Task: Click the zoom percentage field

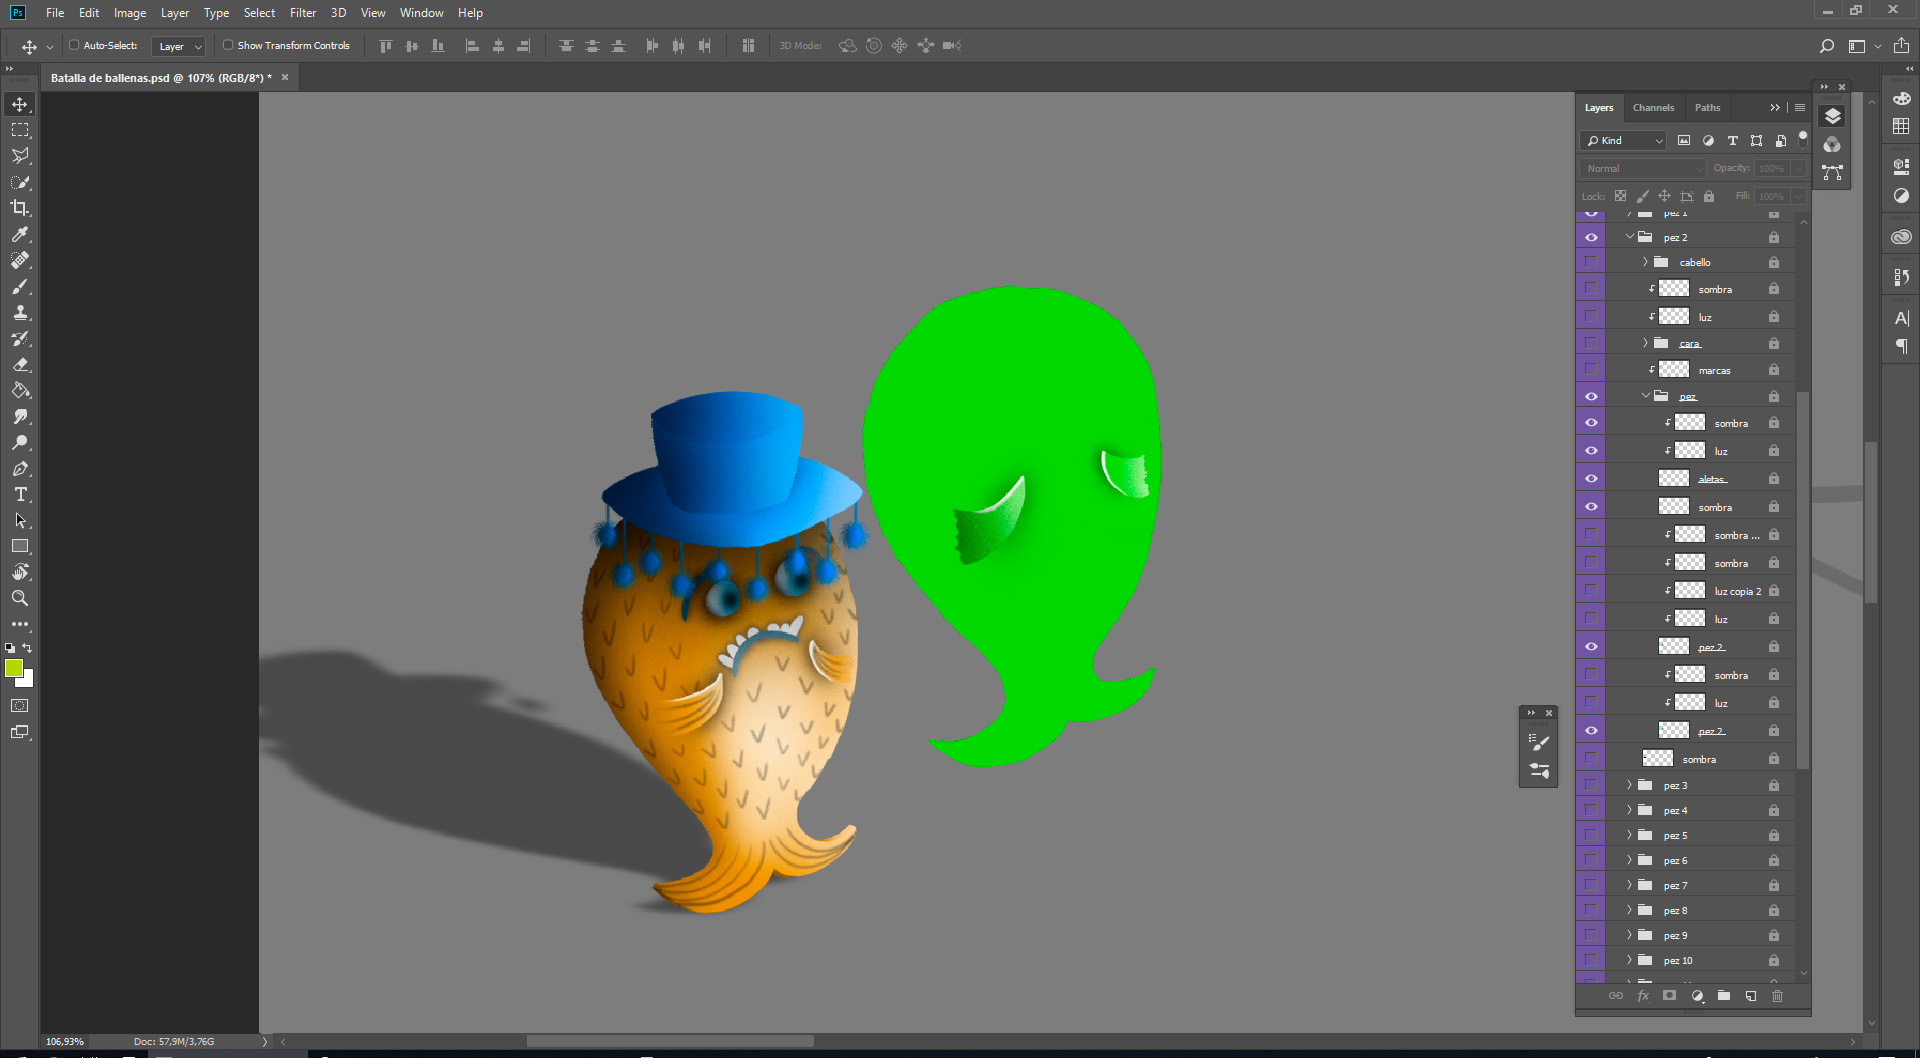Action: [x=66, y=1041]
